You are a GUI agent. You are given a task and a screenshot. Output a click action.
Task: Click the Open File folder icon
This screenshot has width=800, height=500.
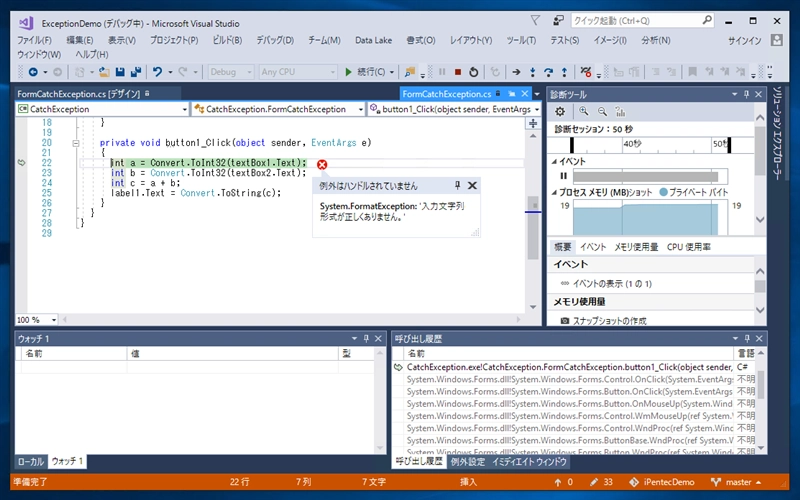pyautogui.click(x=104, y=72)
